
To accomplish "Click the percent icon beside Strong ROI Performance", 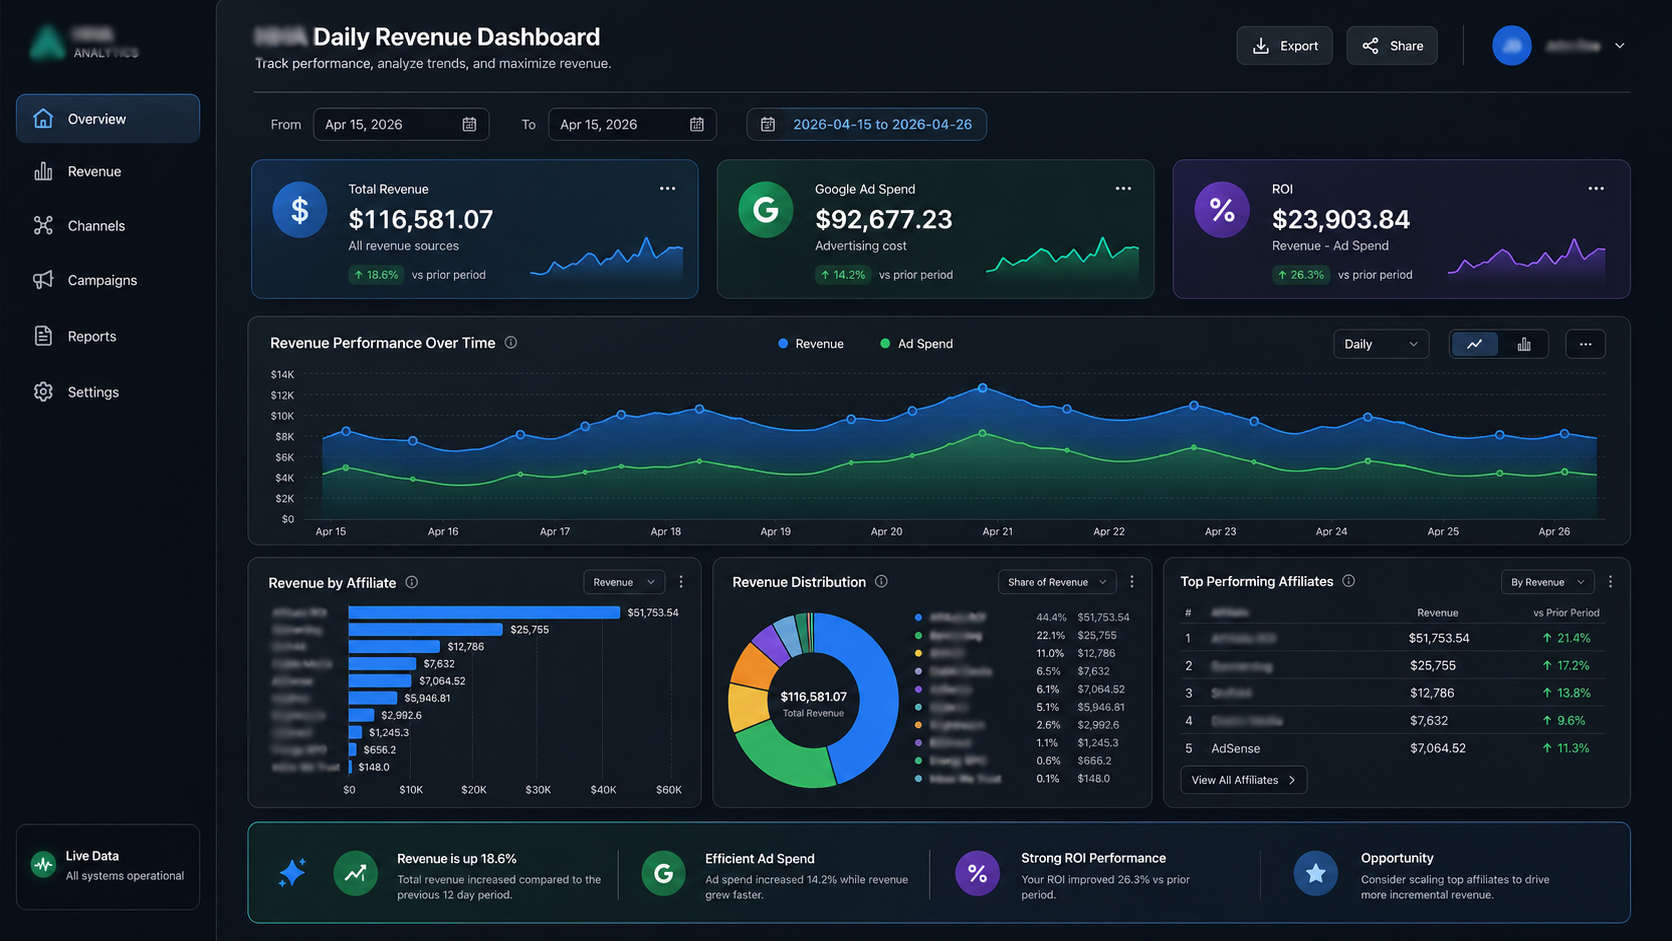I will [977, 873].
